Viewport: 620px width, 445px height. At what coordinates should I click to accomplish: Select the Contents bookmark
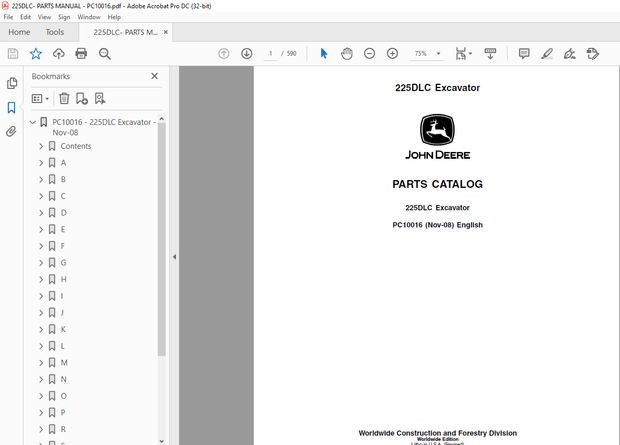click(x=76, y=146)
